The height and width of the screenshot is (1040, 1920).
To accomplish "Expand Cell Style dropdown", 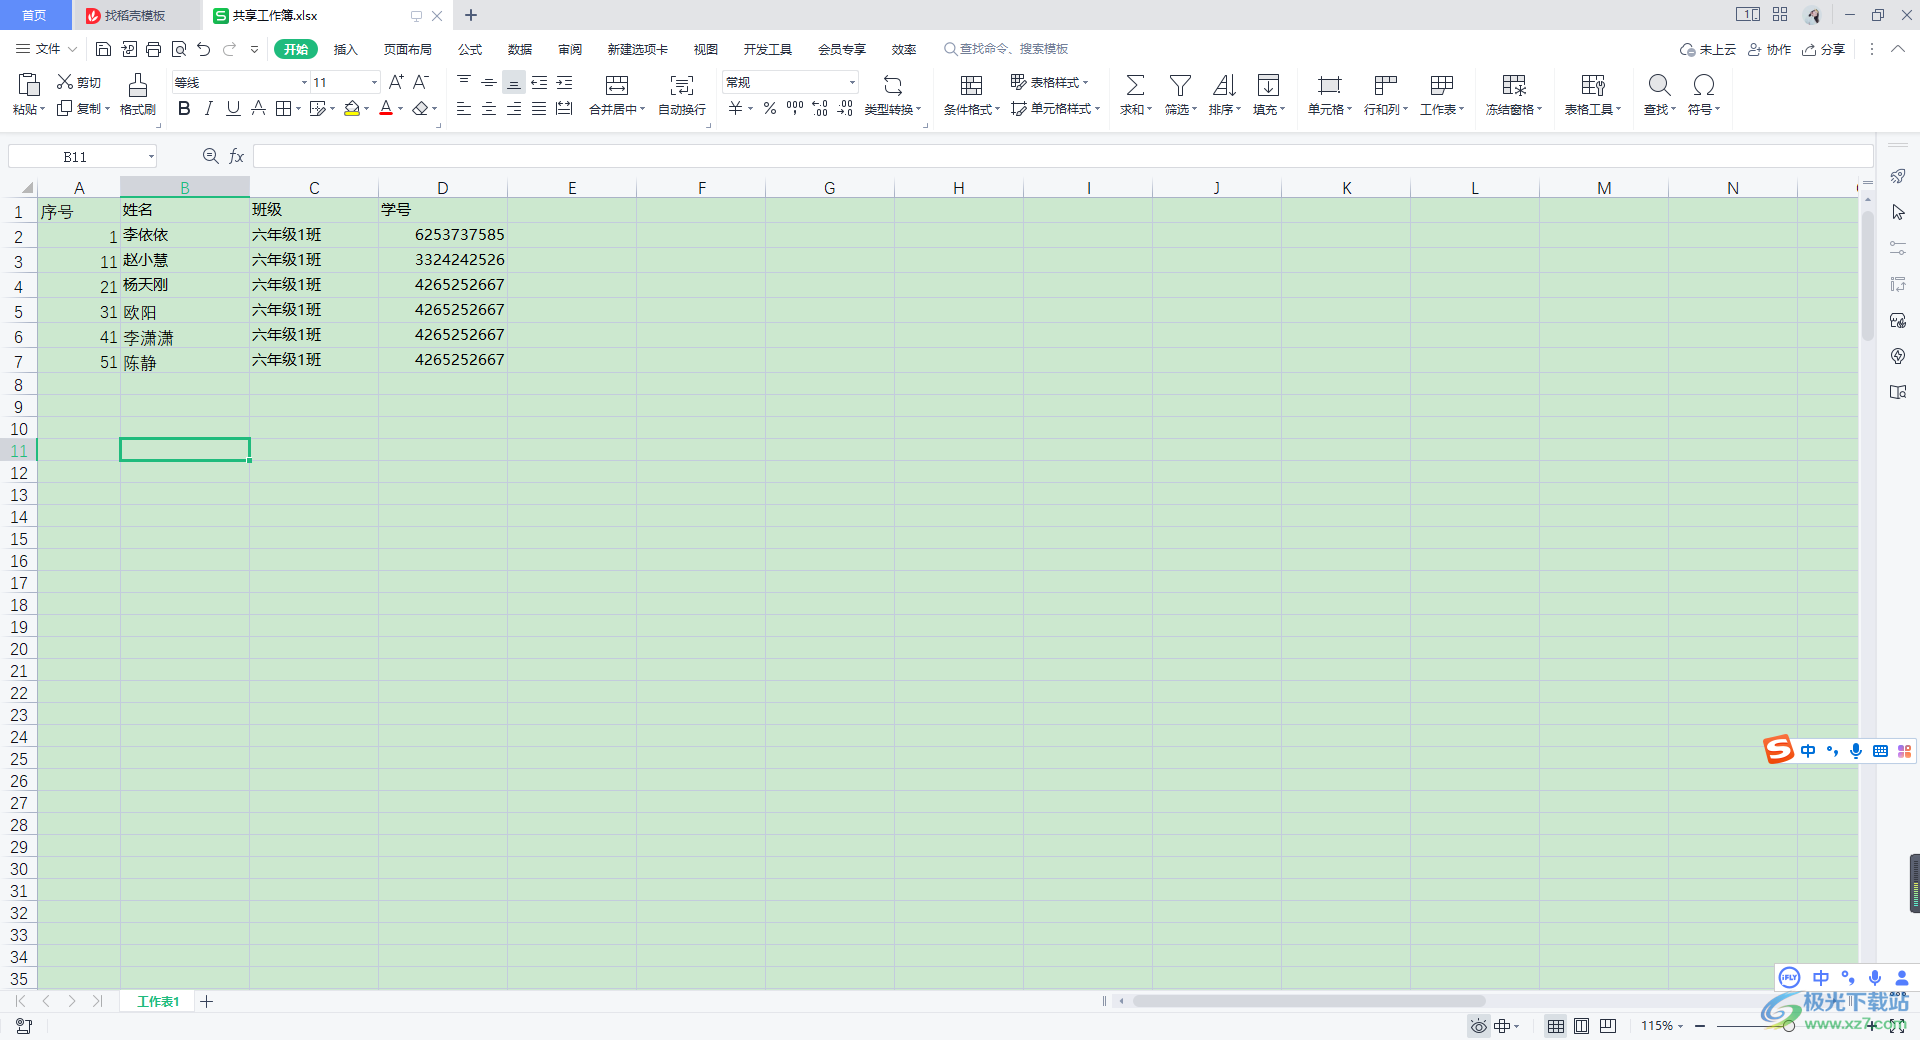I will click(1097, 108).
